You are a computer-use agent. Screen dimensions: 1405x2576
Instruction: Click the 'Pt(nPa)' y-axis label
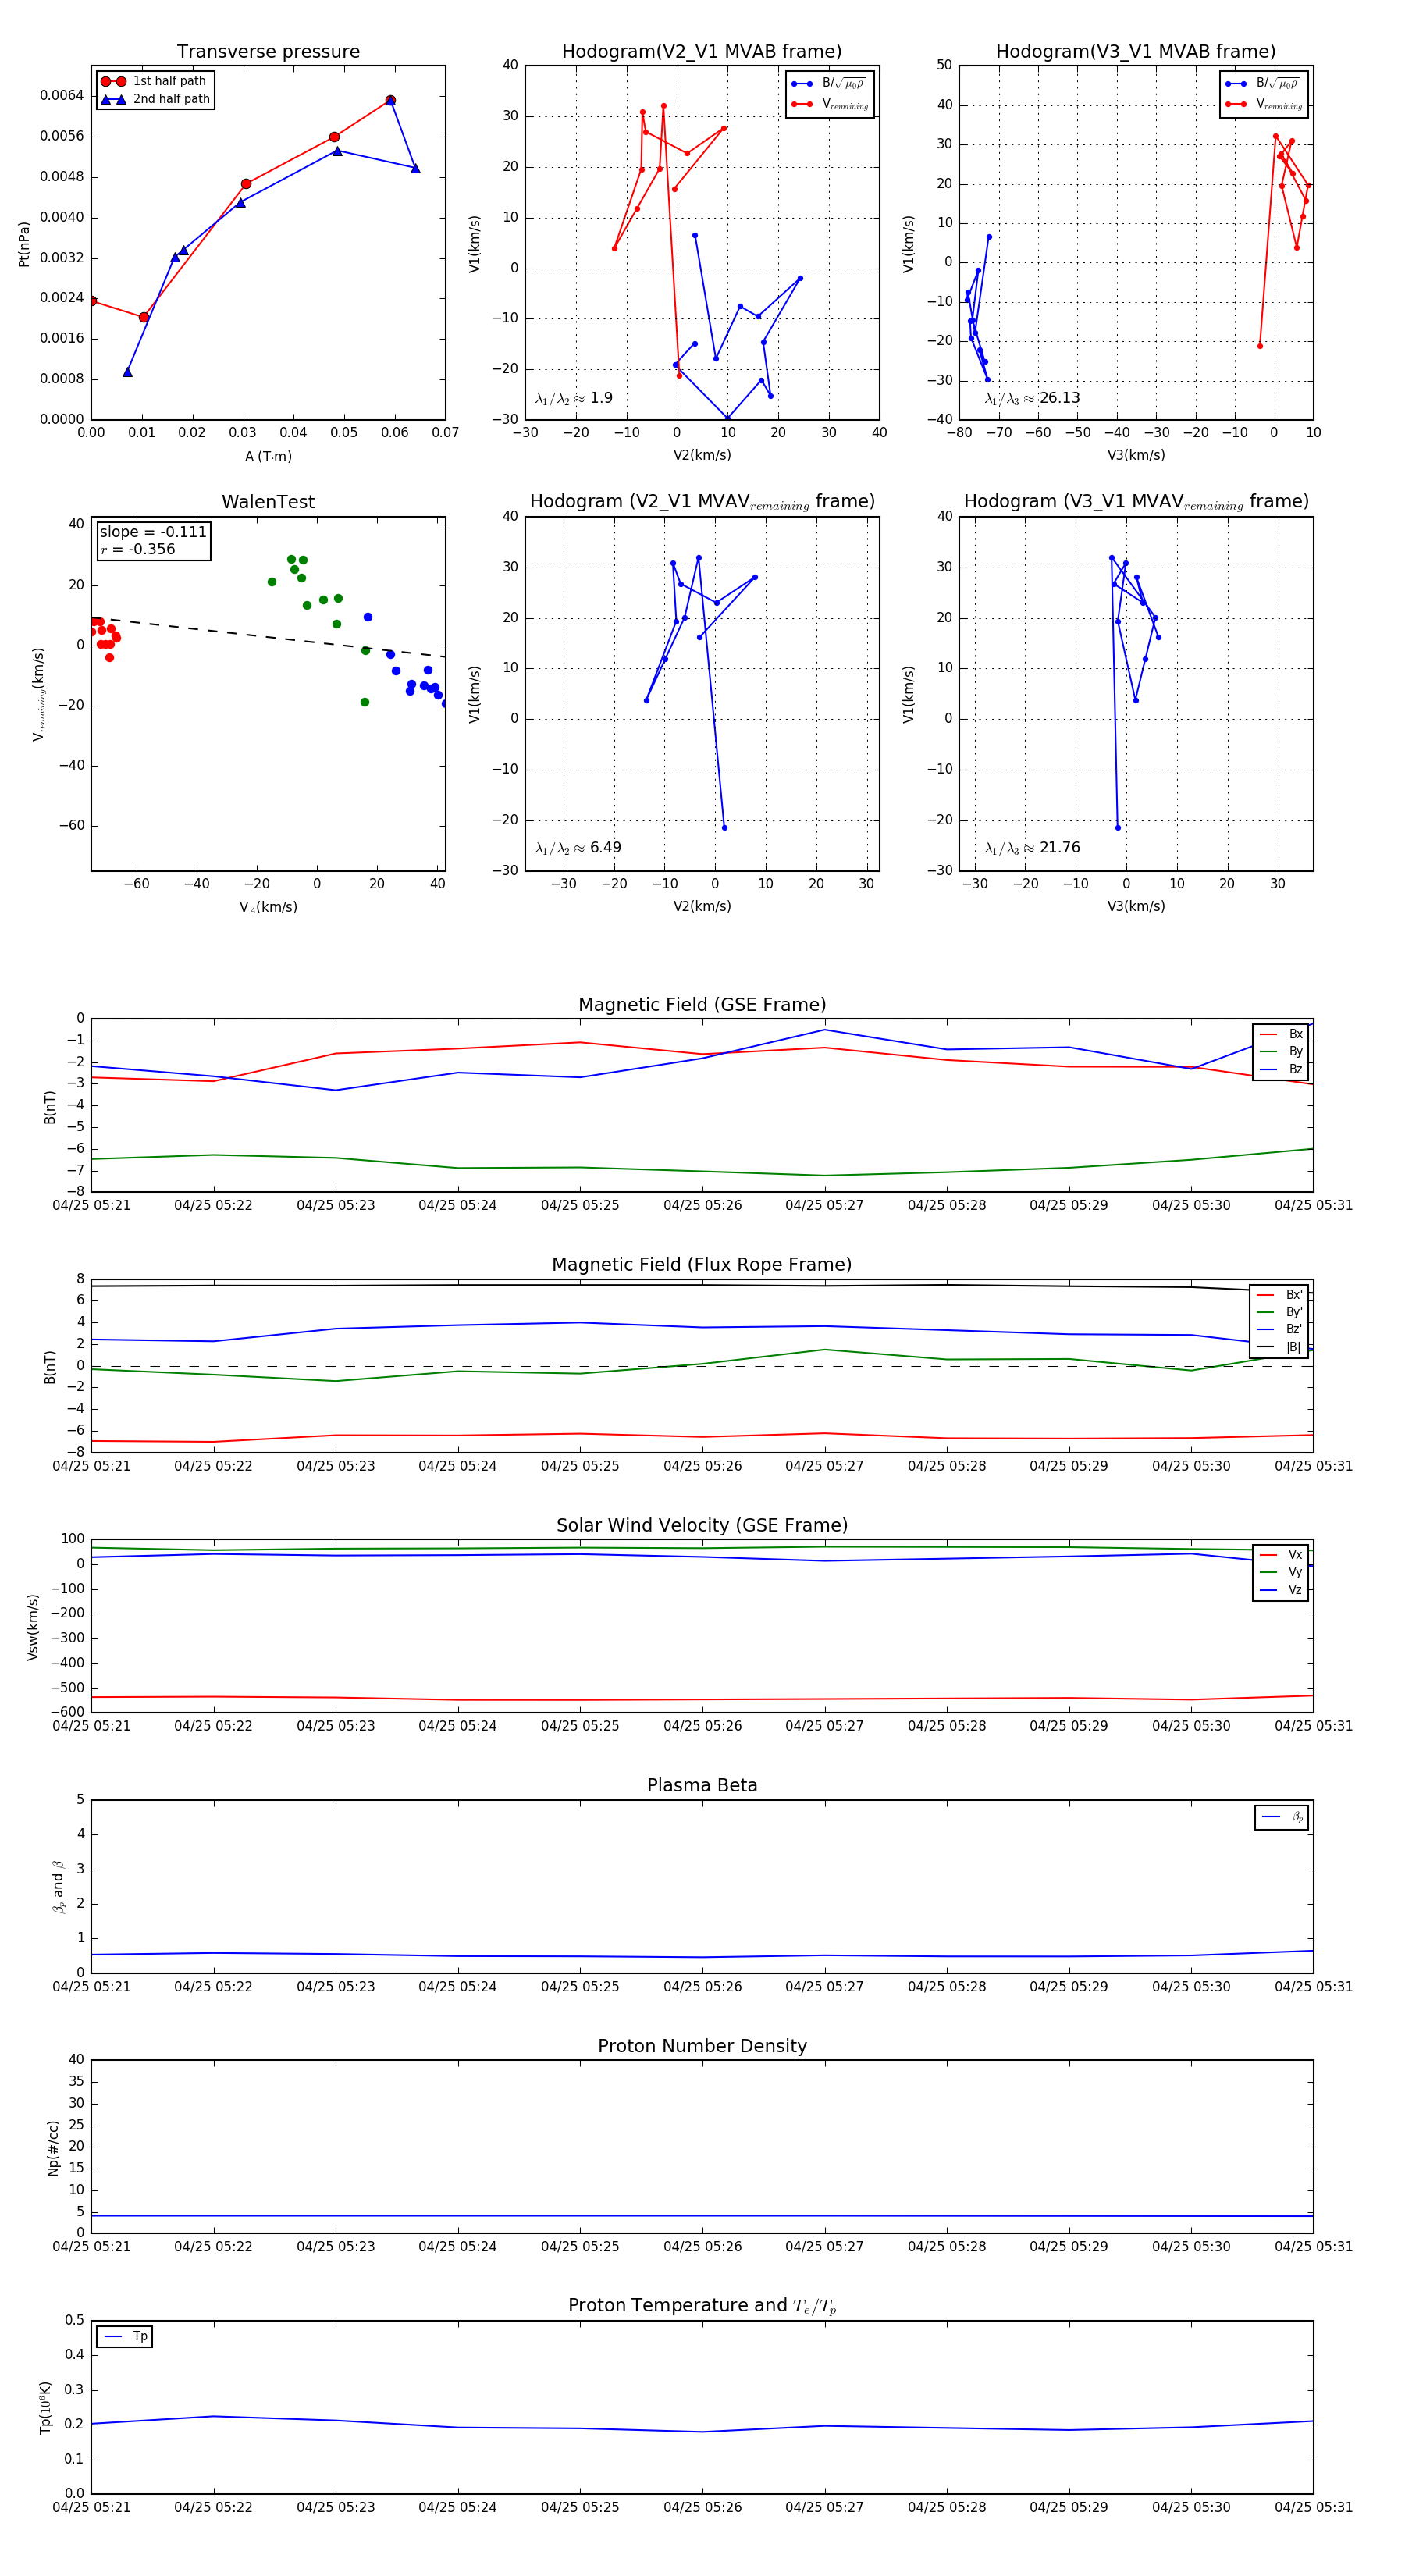(x=24, y=243)
